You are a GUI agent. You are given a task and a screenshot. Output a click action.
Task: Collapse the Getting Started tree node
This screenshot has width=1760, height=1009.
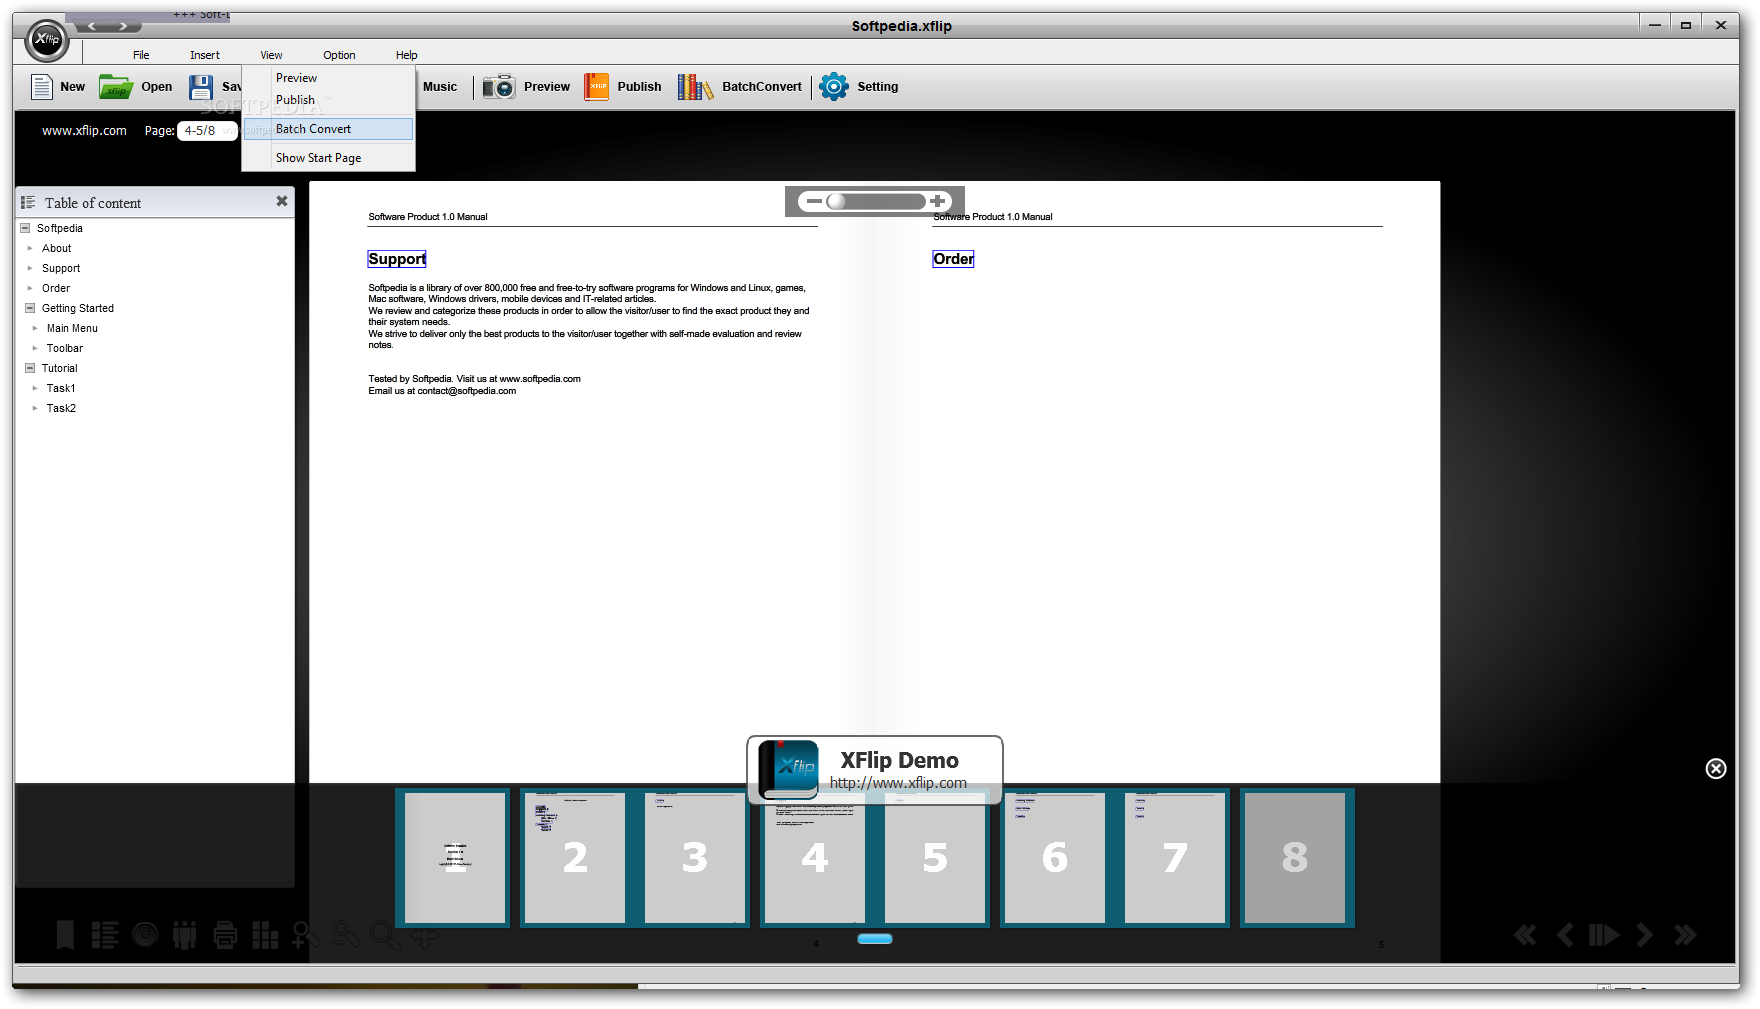coord(30,308)
